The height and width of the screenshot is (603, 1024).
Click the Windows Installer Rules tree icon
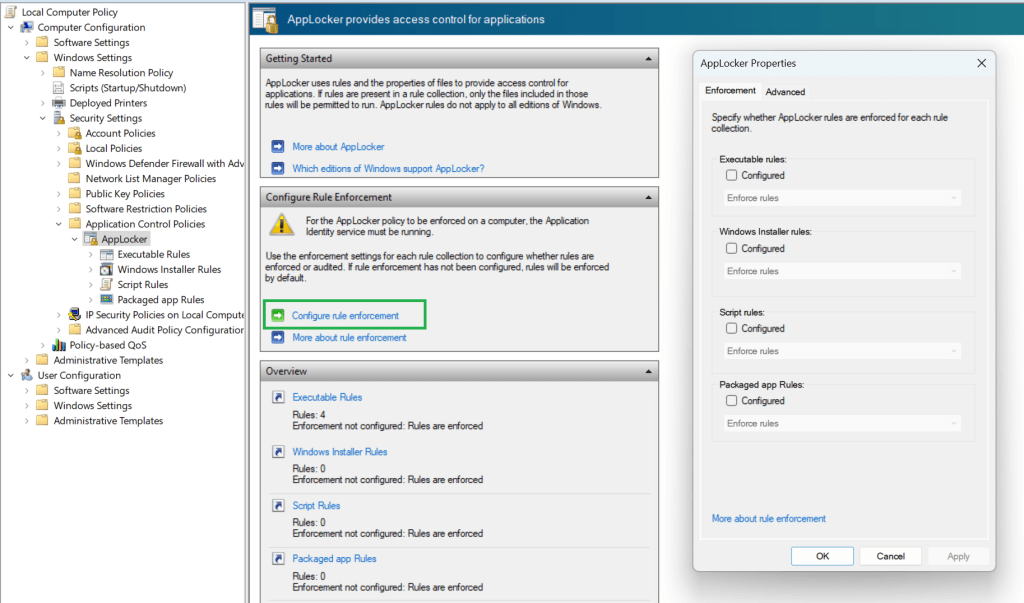[x=107, y=269]
